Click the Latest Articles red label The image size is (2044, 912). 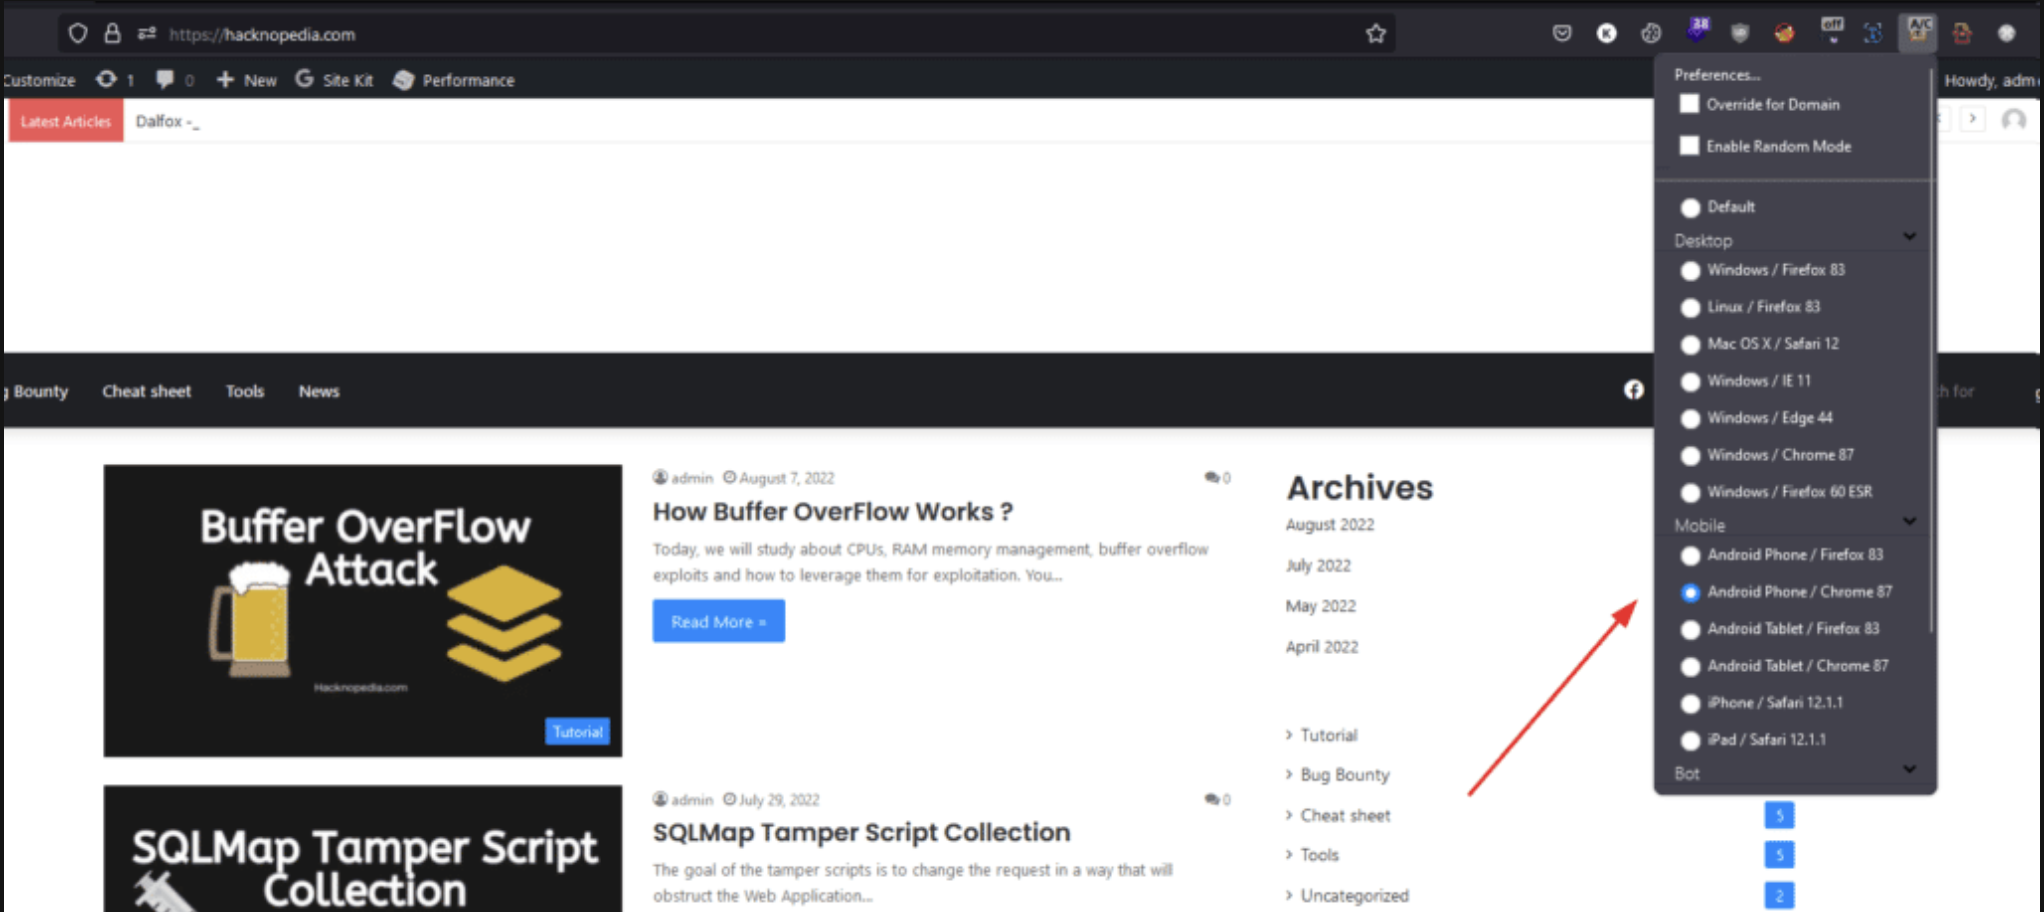(65, 121)
